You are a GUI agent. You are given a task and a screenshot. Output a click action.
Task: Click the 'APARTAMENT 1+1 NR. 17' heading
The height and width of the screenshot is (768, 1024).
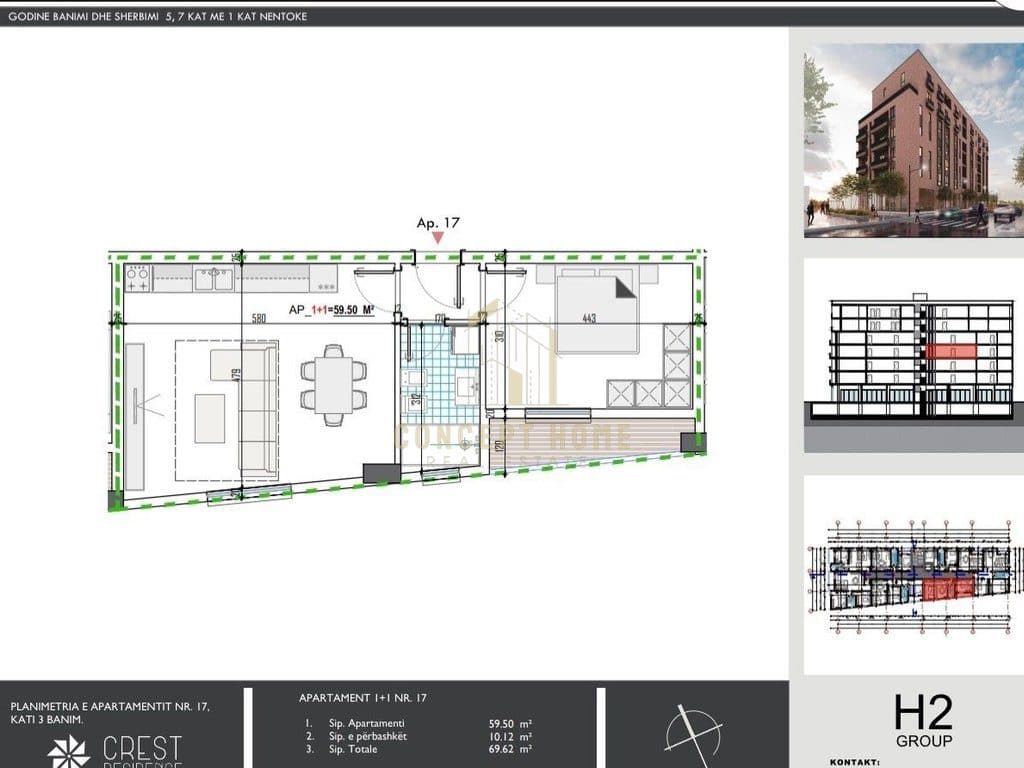click(362, 698)
